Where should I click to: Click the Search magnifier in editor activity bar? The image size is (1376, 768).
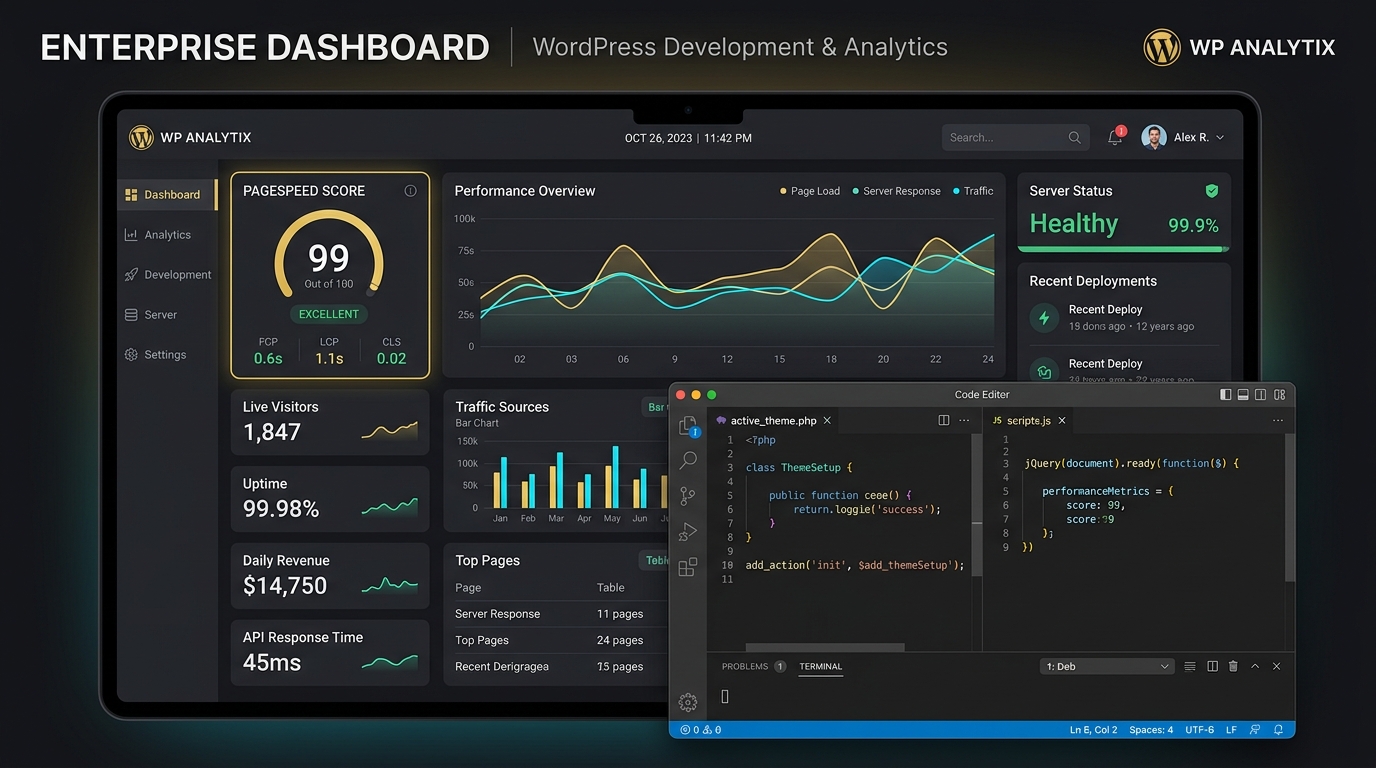(x=688, y=460)
